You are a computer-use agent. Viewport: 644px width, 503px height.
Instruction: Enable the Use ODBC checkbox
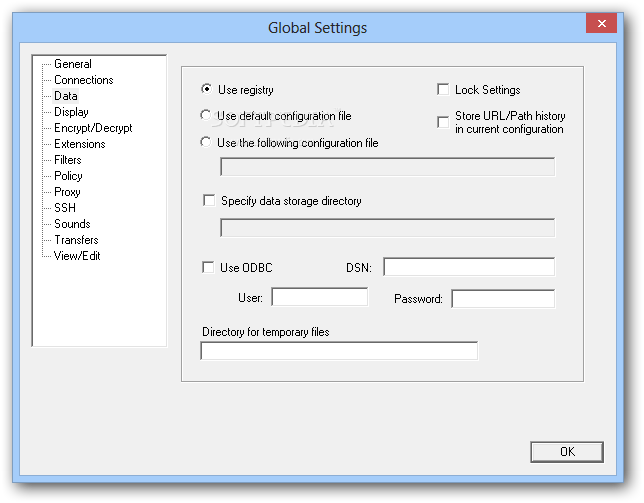tap(208, 268)
